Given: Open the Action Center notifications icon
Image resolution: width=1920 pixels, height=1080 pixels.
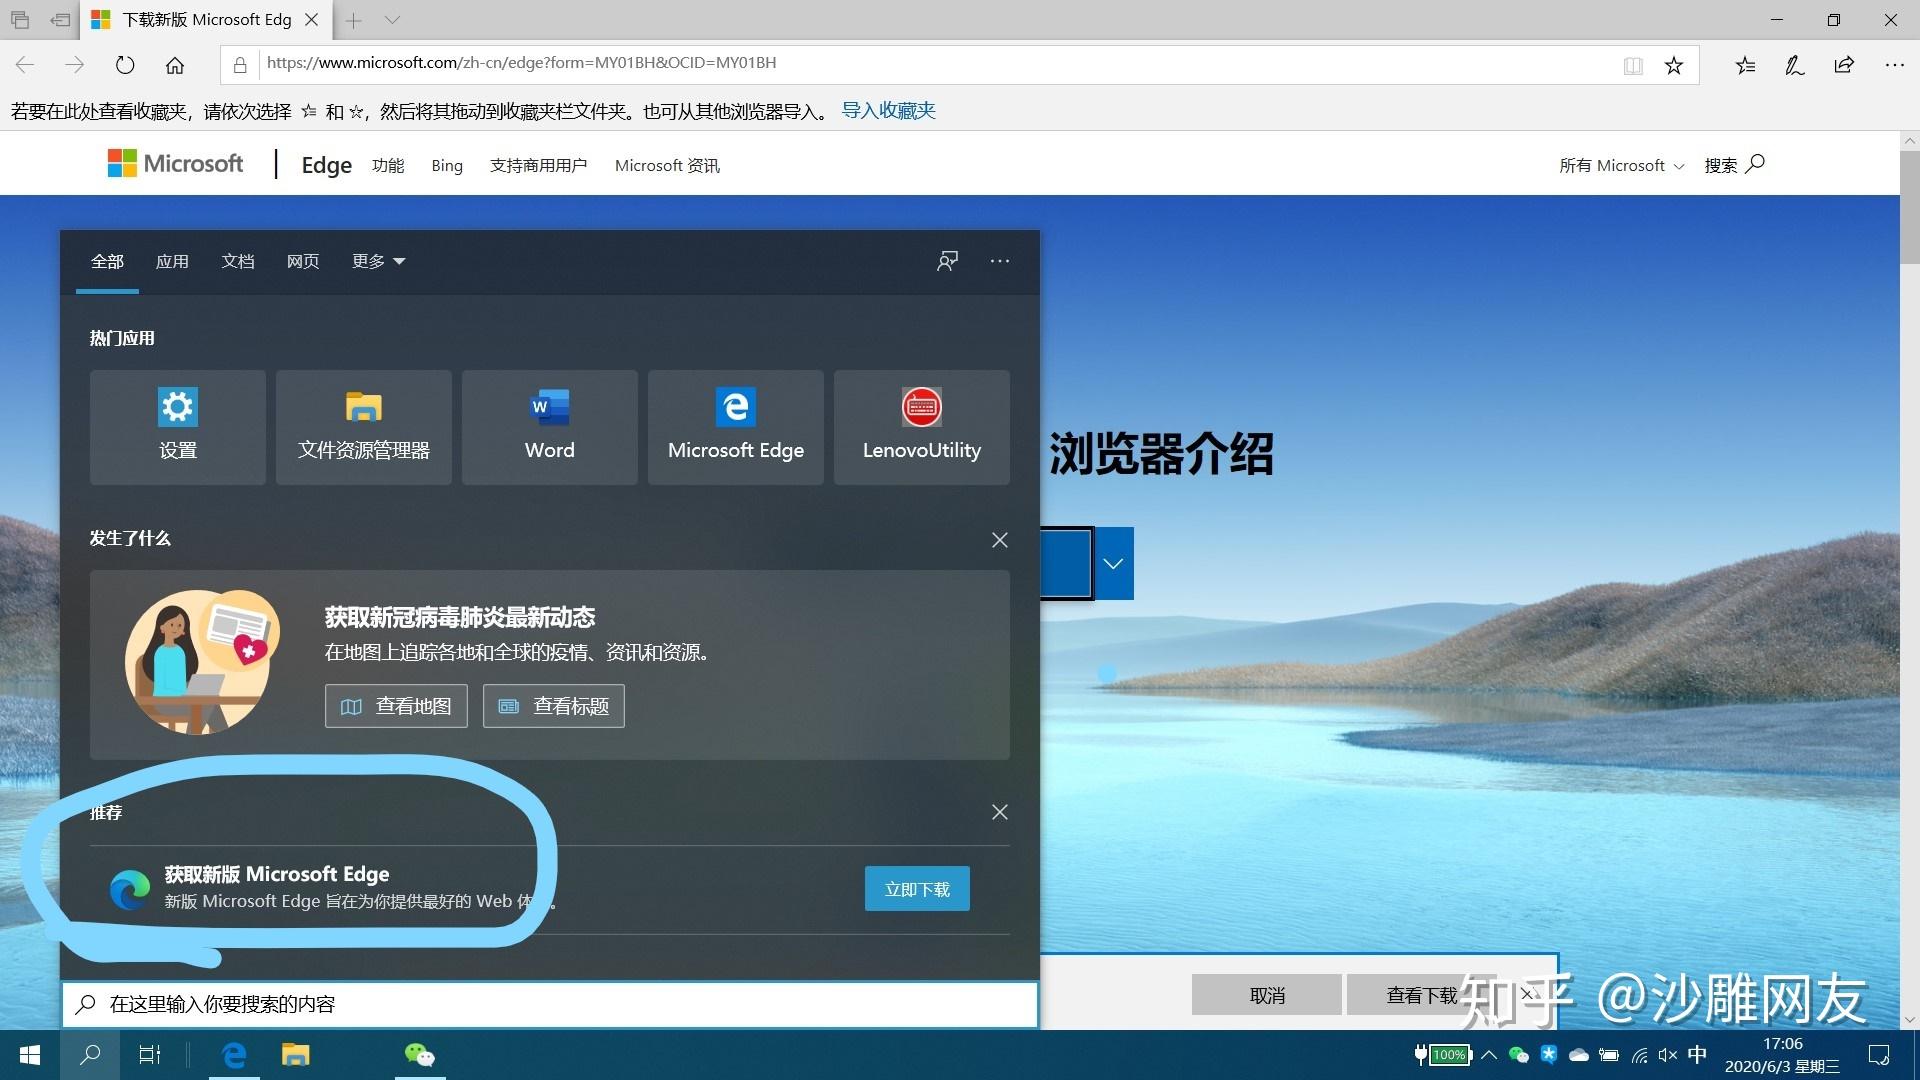Looking at the screenshot, I should [1879, 1055].
